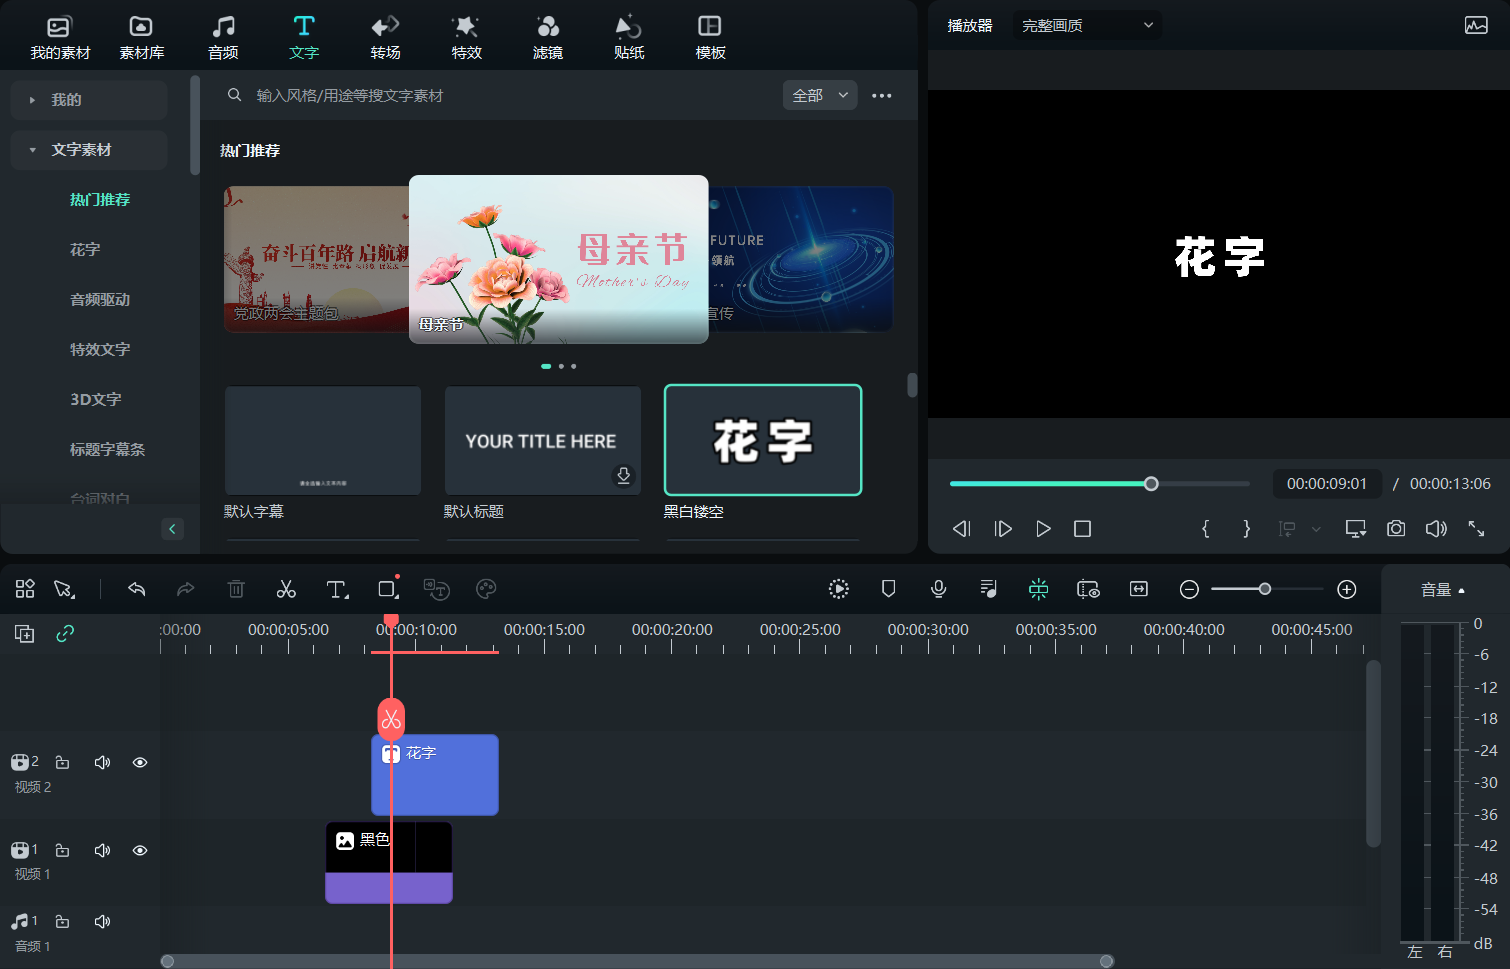This screenshot has width=1510, height=969.
Task: Start voiceover recording with the microphone icon
Action: click(938, 589)
